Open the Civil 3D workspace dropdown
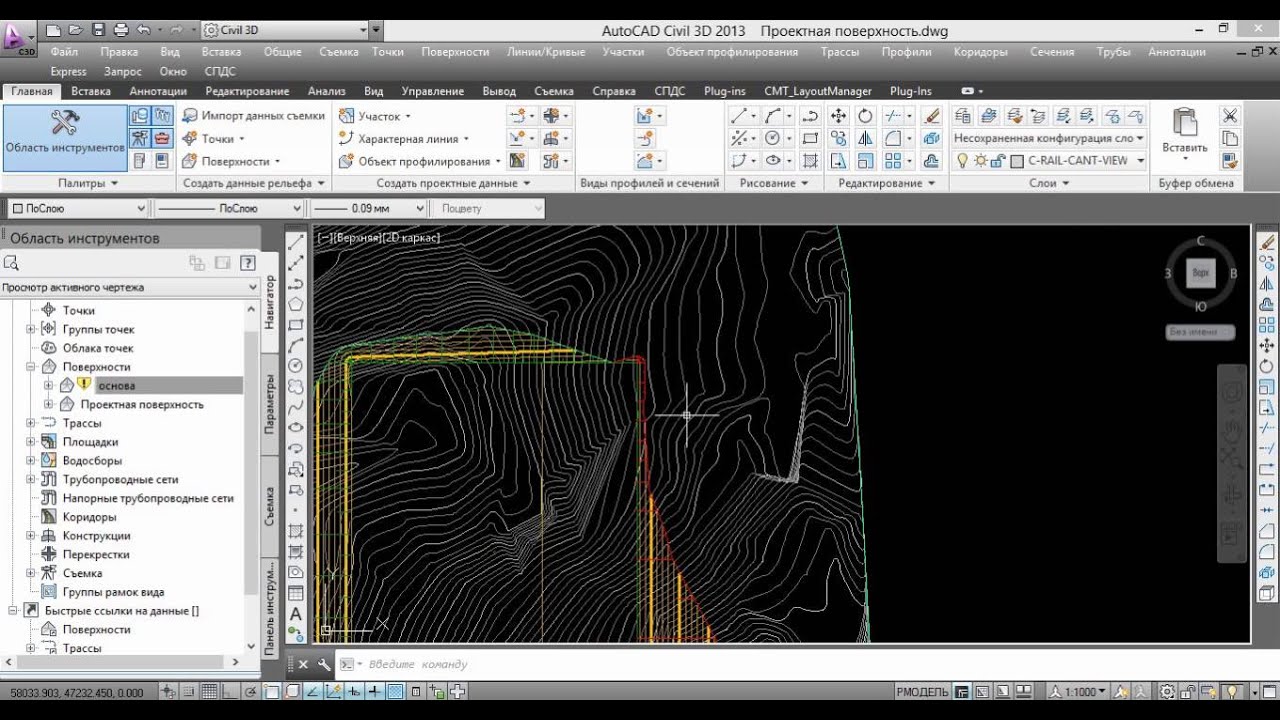The width and height of the screenshot is (1280, 720). [284, 30]
